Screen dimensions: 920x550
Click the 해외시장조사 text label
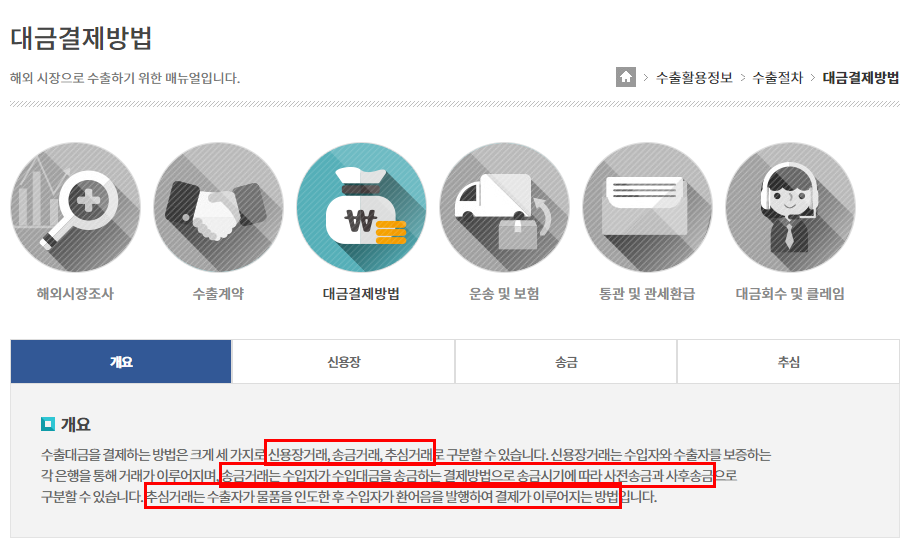75,293
